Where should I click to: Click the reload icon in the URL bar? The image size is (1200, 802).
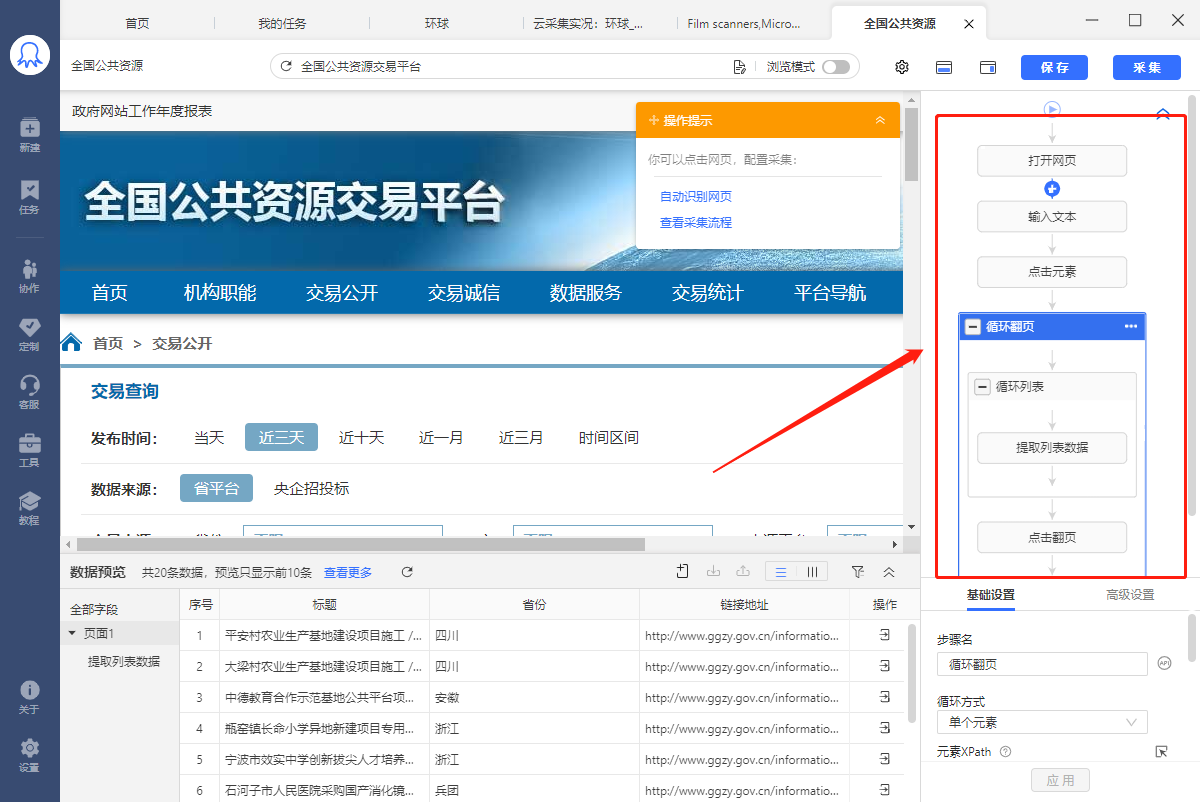coord(286,67)
